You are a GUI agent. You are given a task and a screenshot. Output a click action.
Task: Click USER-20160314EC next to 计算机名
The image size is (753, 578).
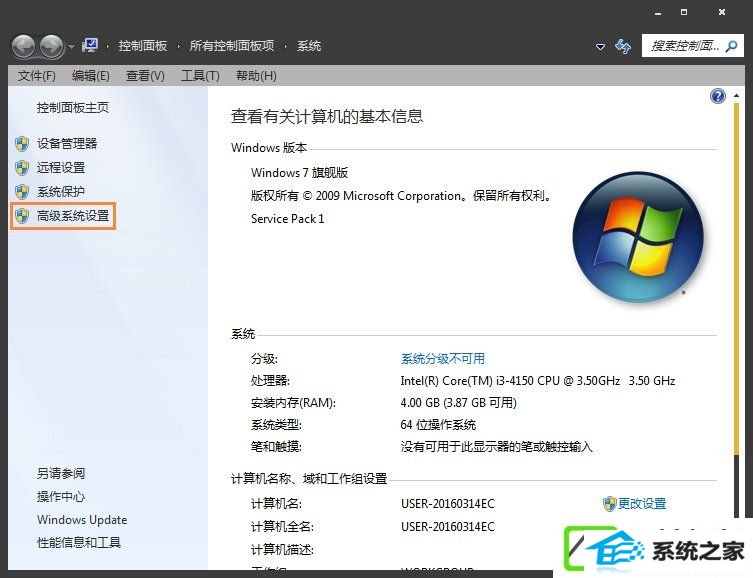tap(448, 504)
